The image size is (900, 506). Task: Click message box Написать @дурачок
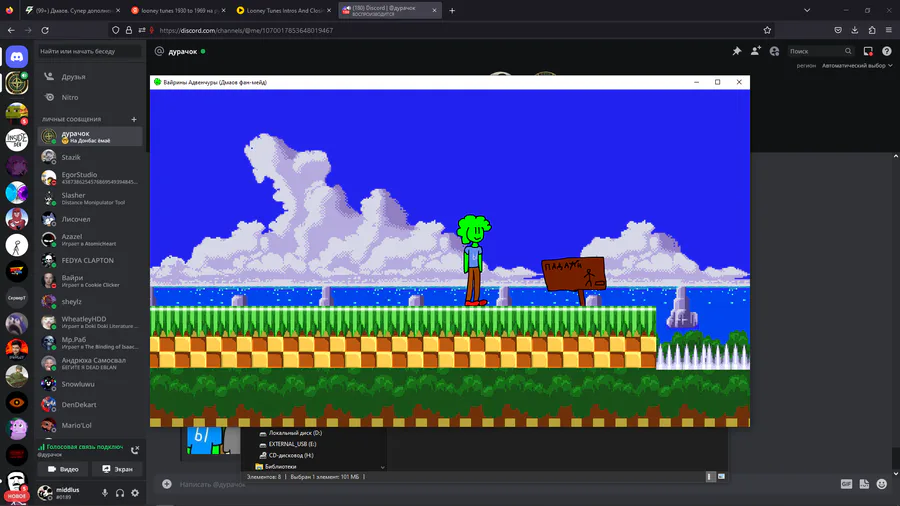point(212,484)
